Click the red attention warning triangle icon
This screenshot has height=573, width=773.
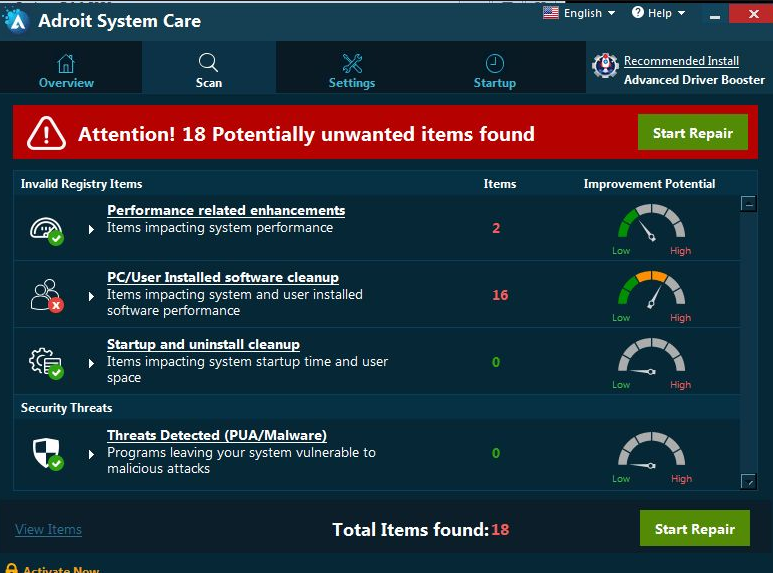click(x=46, y=133)
